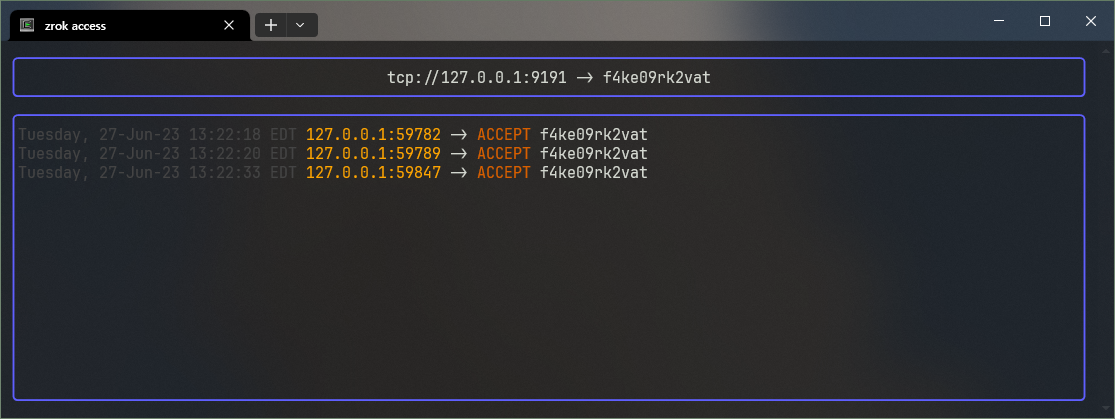Expand the new tab profile dropdown chevron
This screenshot has width=1115, height=419.
point(300,25)
